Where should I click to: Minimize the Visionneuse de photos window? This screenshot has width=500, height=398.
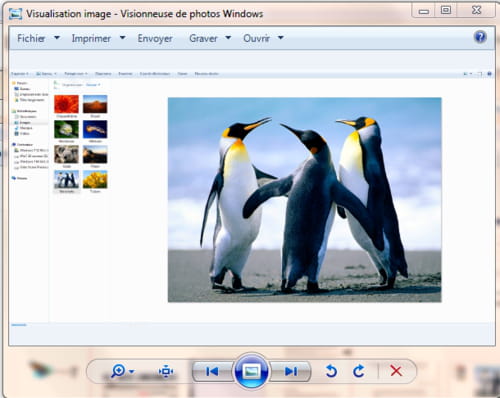click(x=424, y=11)
